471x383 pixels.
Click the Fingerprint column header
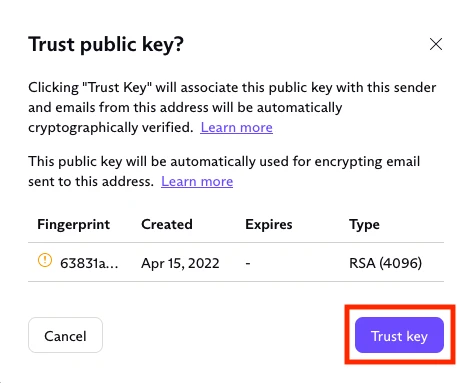click(x=73, y=224)
